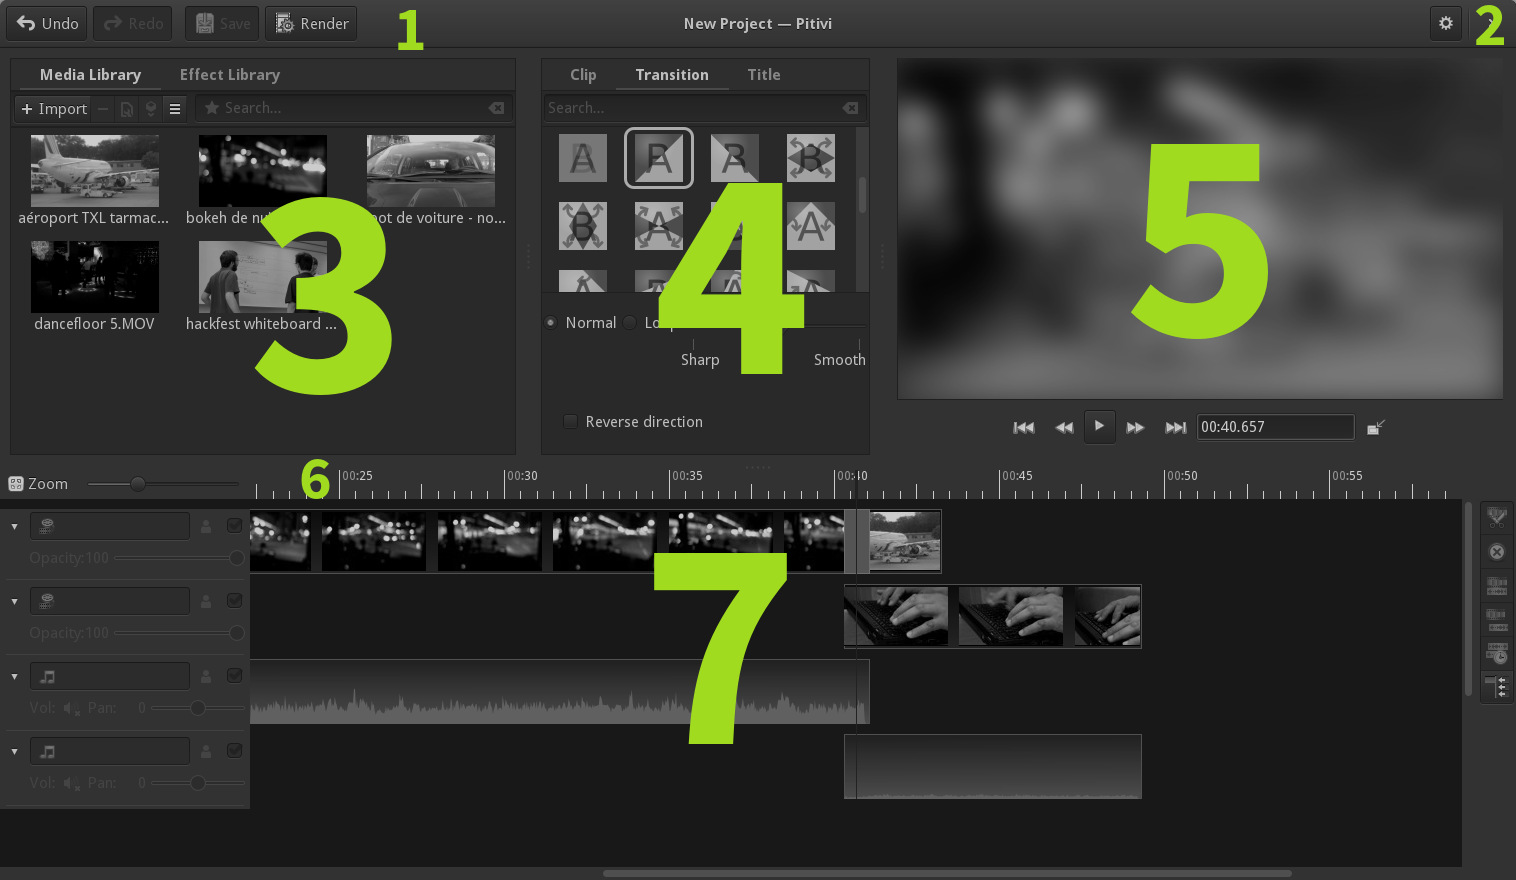Click the delete clip icon in timeline toolbar
The width and height of the screenshot is (1516, 880).
(1496, 552)
